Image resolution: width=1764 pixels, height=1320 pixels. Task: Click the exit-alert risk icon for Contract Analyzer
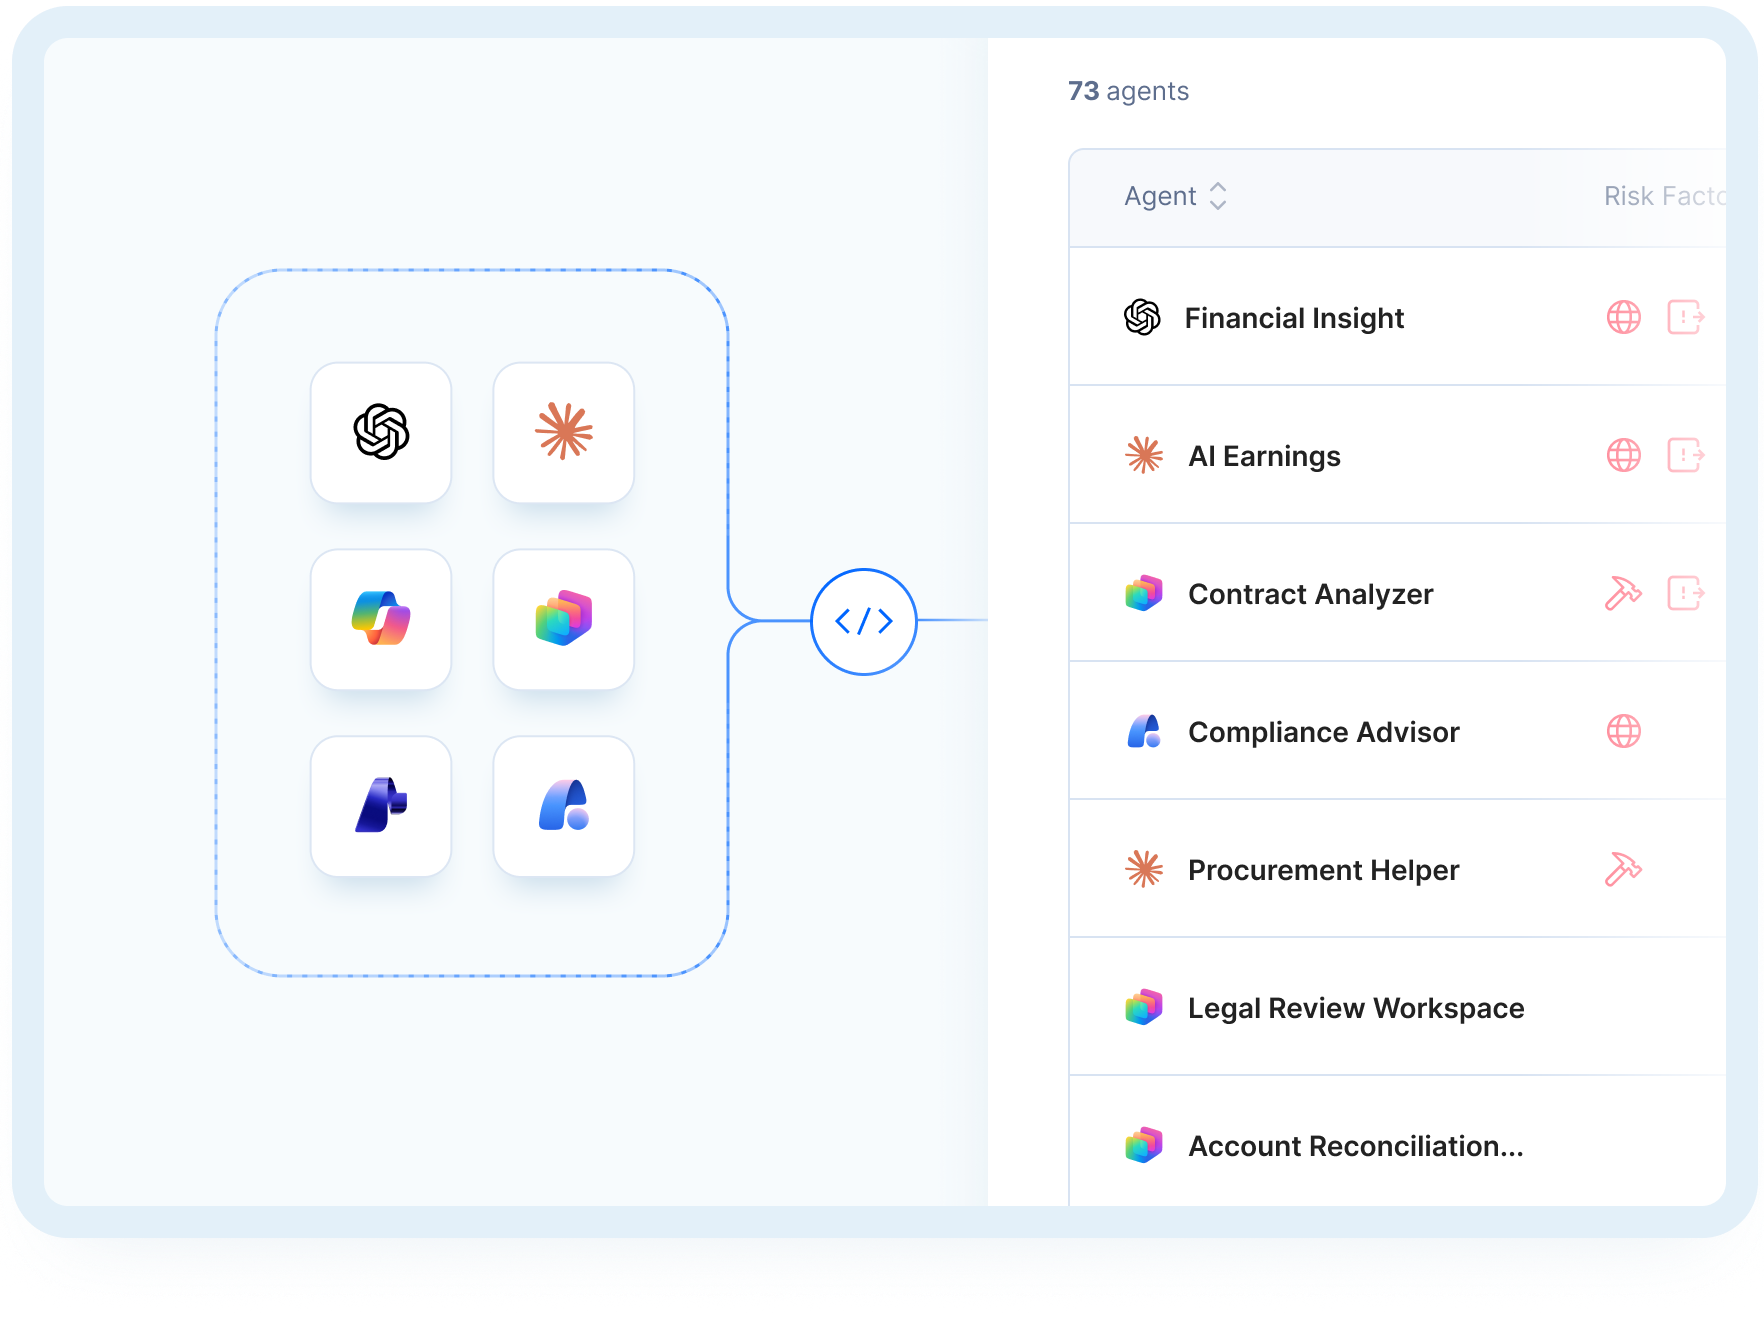click(x=1686, y=593)
